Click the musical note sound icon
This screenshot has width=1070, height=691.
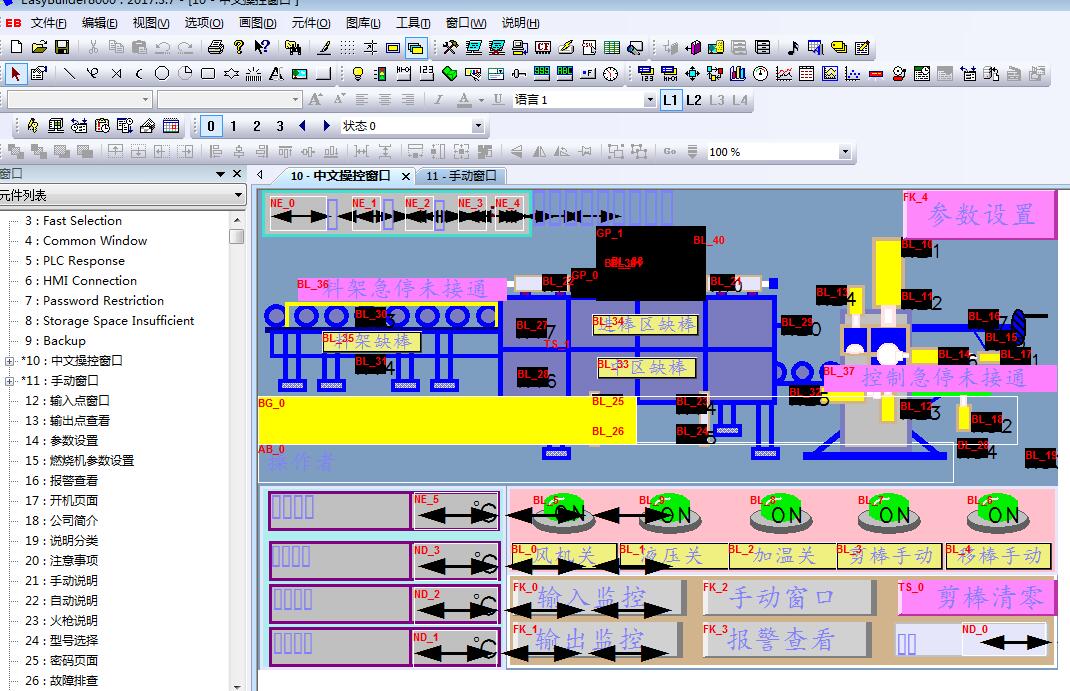tap(793, 47)
